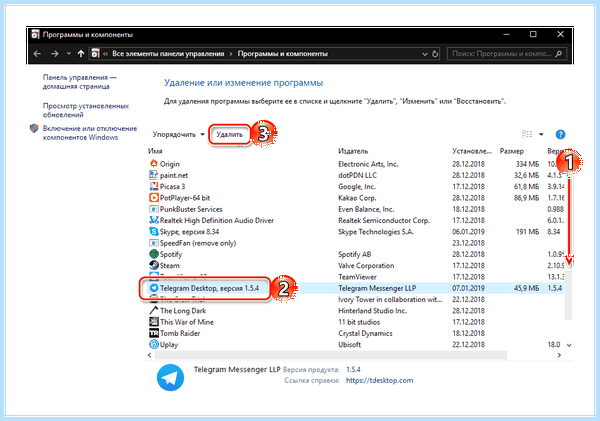The image size is (600, 421).
Task: Select the 11 bit studios cell
Action: coord(359,322)
